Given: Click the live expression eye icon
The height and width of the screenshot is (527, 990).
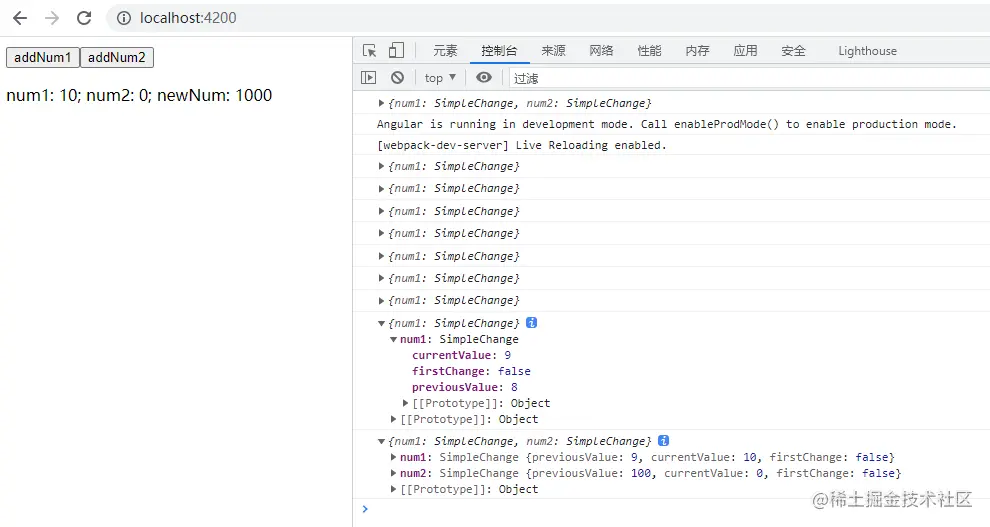Looking at the screenshot, I should (484, 78).
